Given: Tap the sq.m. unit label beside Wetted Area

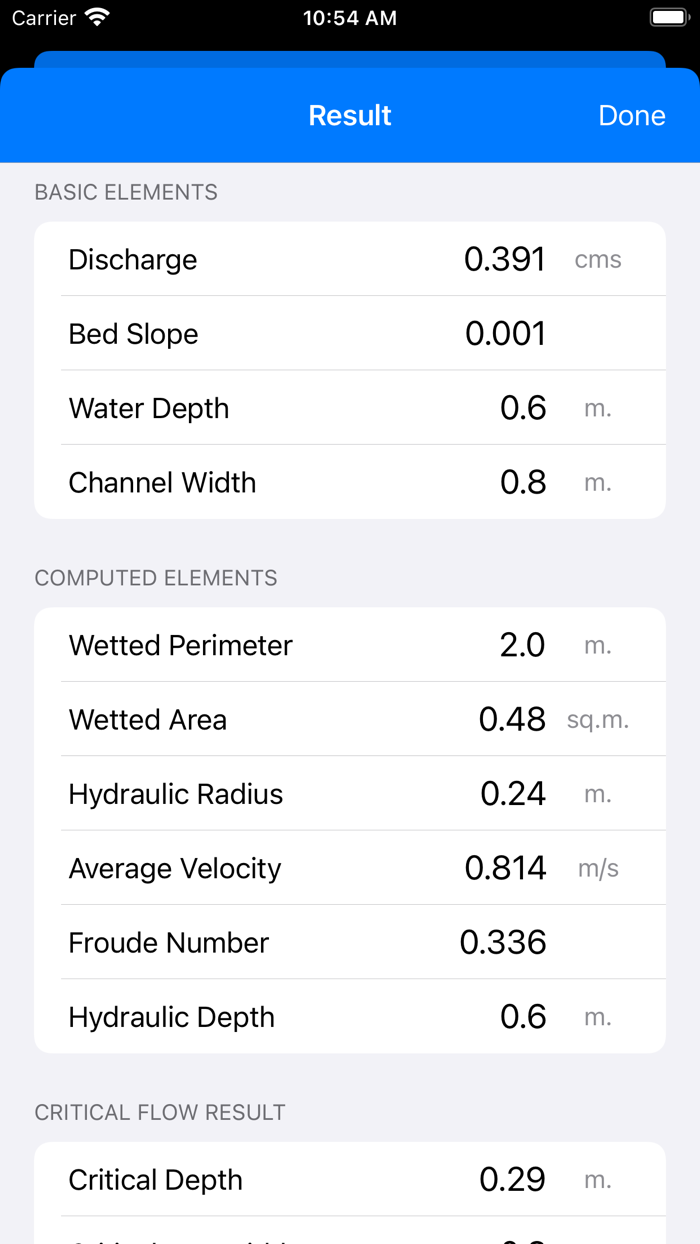Looking at the screenshot, I should click(x=597, y=719).
